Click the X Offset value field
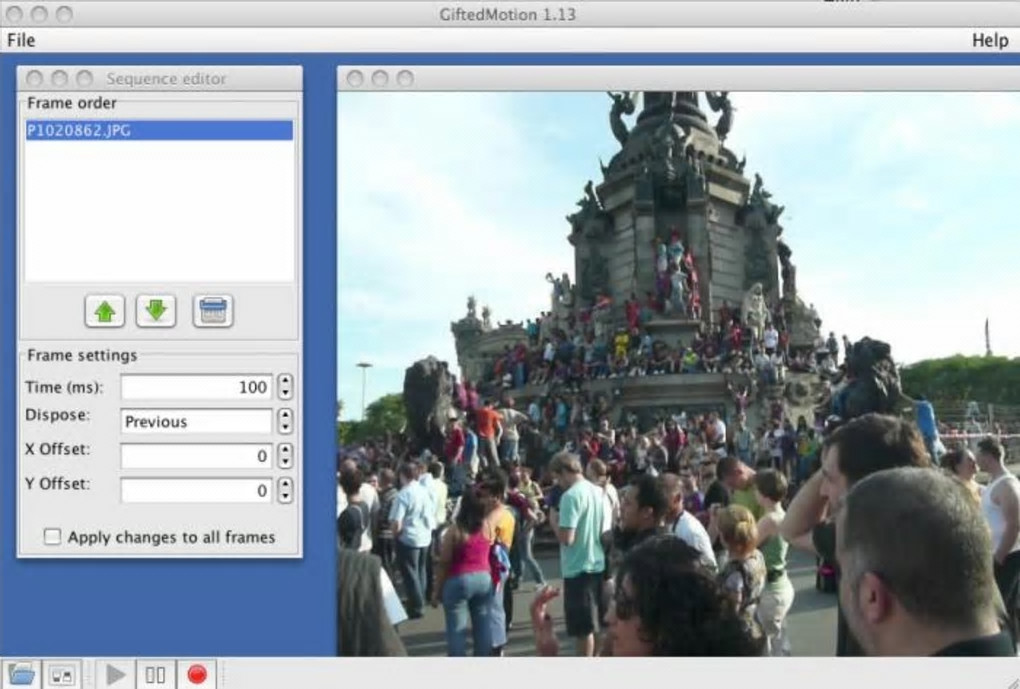This screenshot has height=689, width=1020. (196, 456)
